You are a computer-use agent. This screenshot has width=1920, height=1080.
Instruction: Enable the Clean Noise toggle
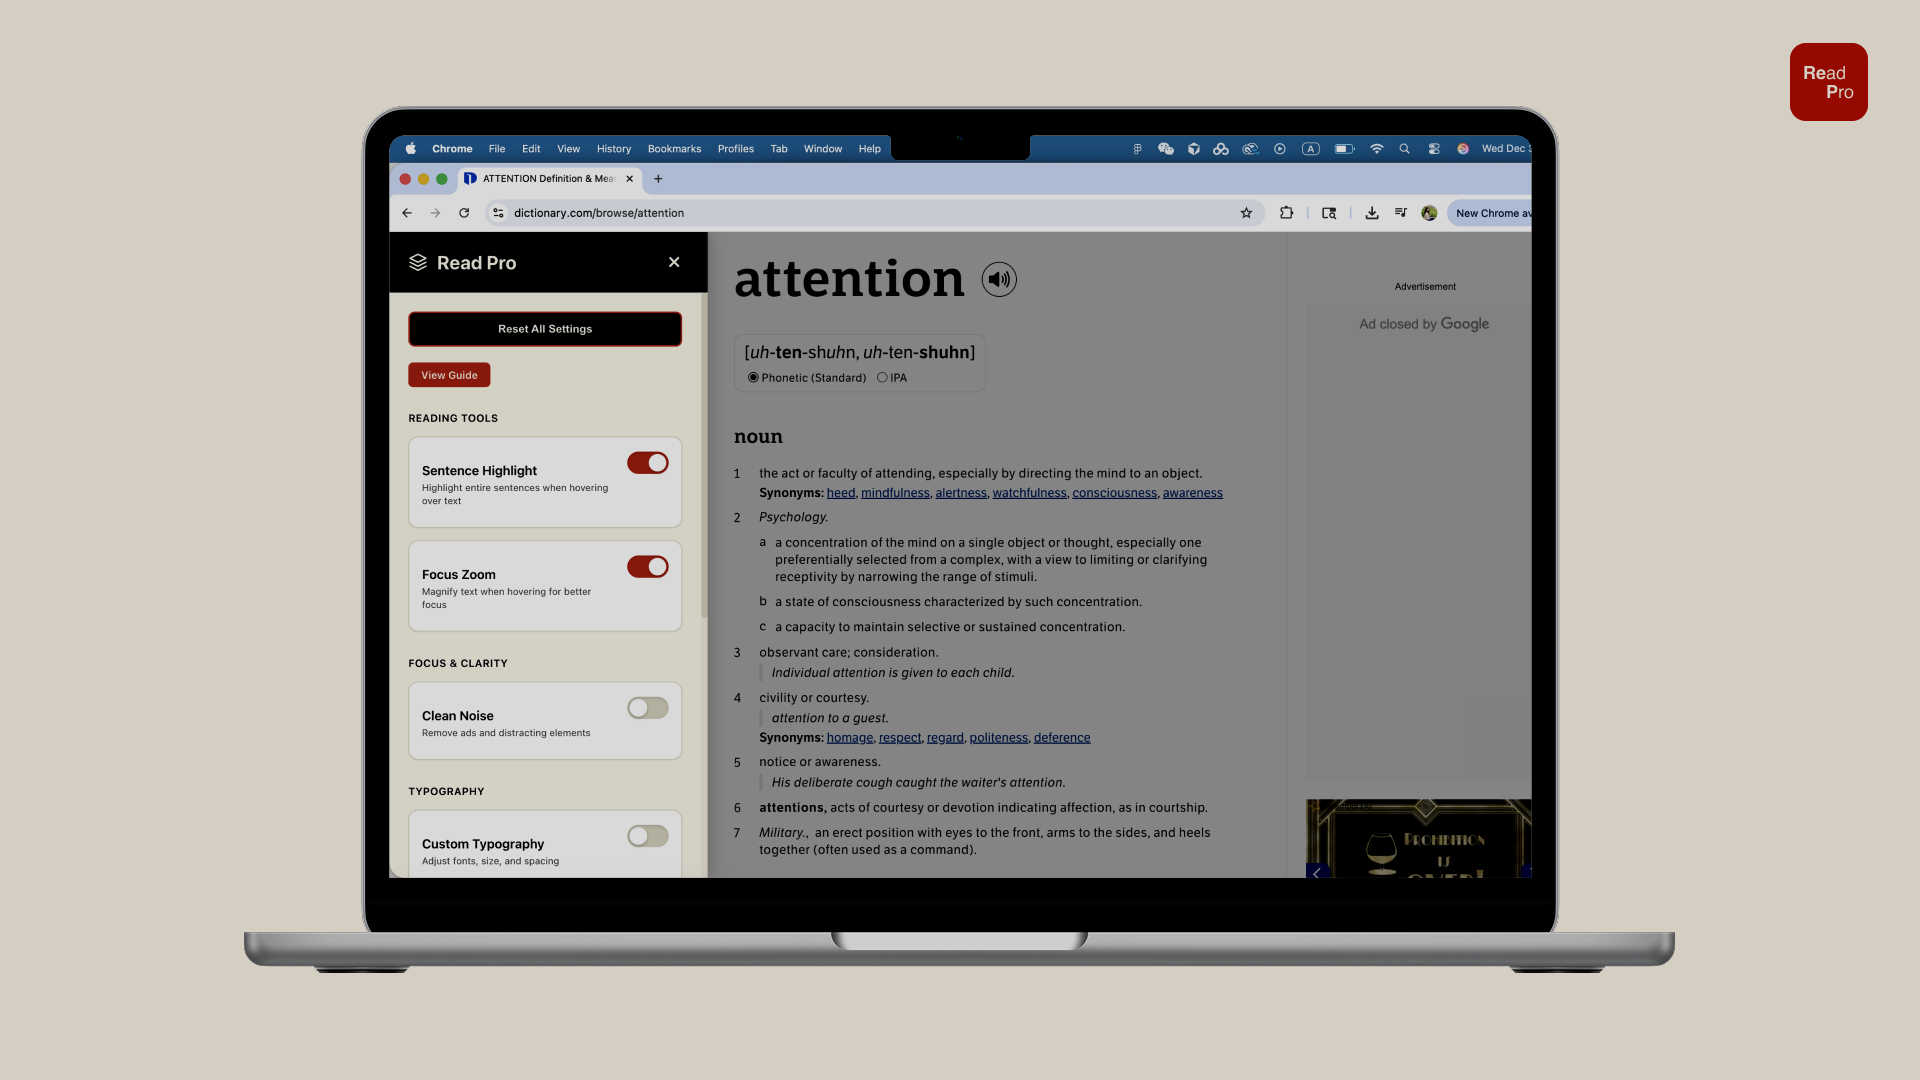point(647,708)
